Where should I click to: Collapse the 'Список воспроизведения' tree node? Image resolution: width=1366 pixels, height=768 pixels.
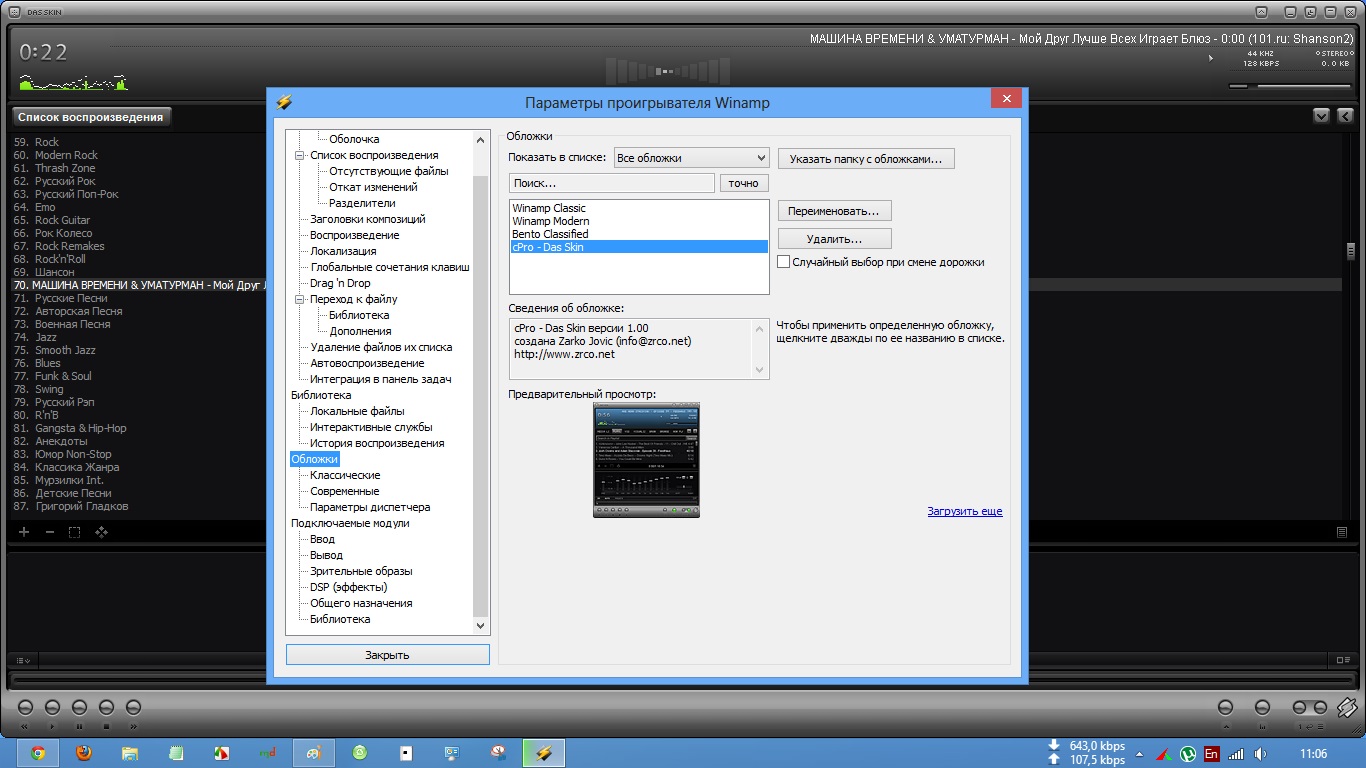coord(299,155)
